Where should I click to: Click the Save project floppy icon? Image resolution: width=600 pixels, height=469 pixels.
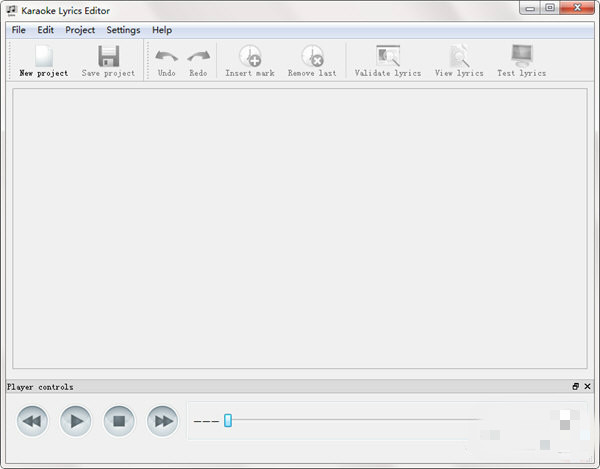109,56
